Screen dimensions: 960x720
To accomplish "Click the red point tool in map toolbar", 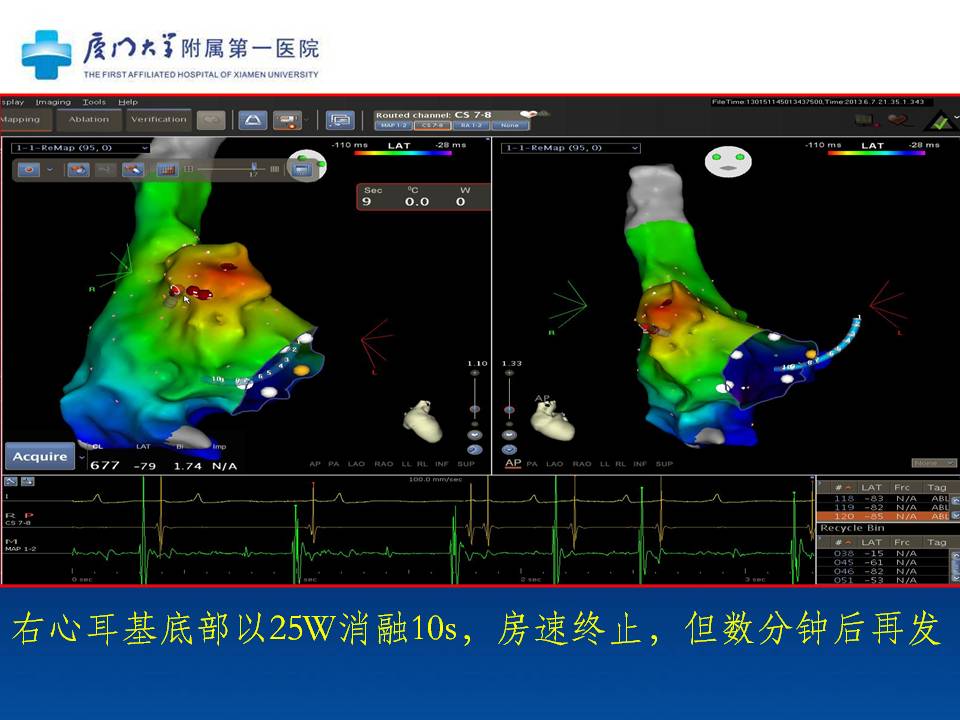I will (31, 170).
